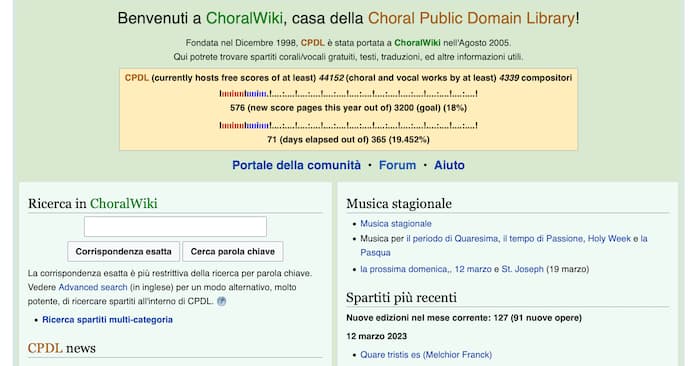Viewport: 696px width, 366px height.
Task: Open the 12 marzo link
Action: [473, 269]
